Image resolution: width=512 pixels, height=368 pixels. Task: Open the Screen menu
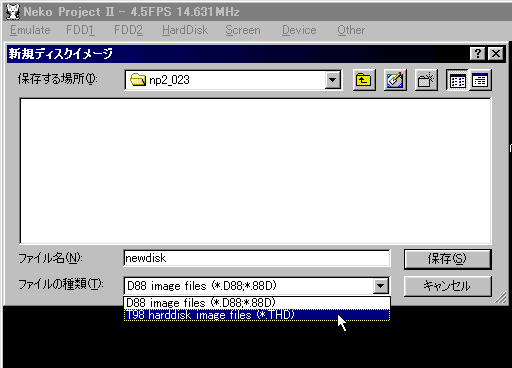pyautogui.click(x=243, y=30)
